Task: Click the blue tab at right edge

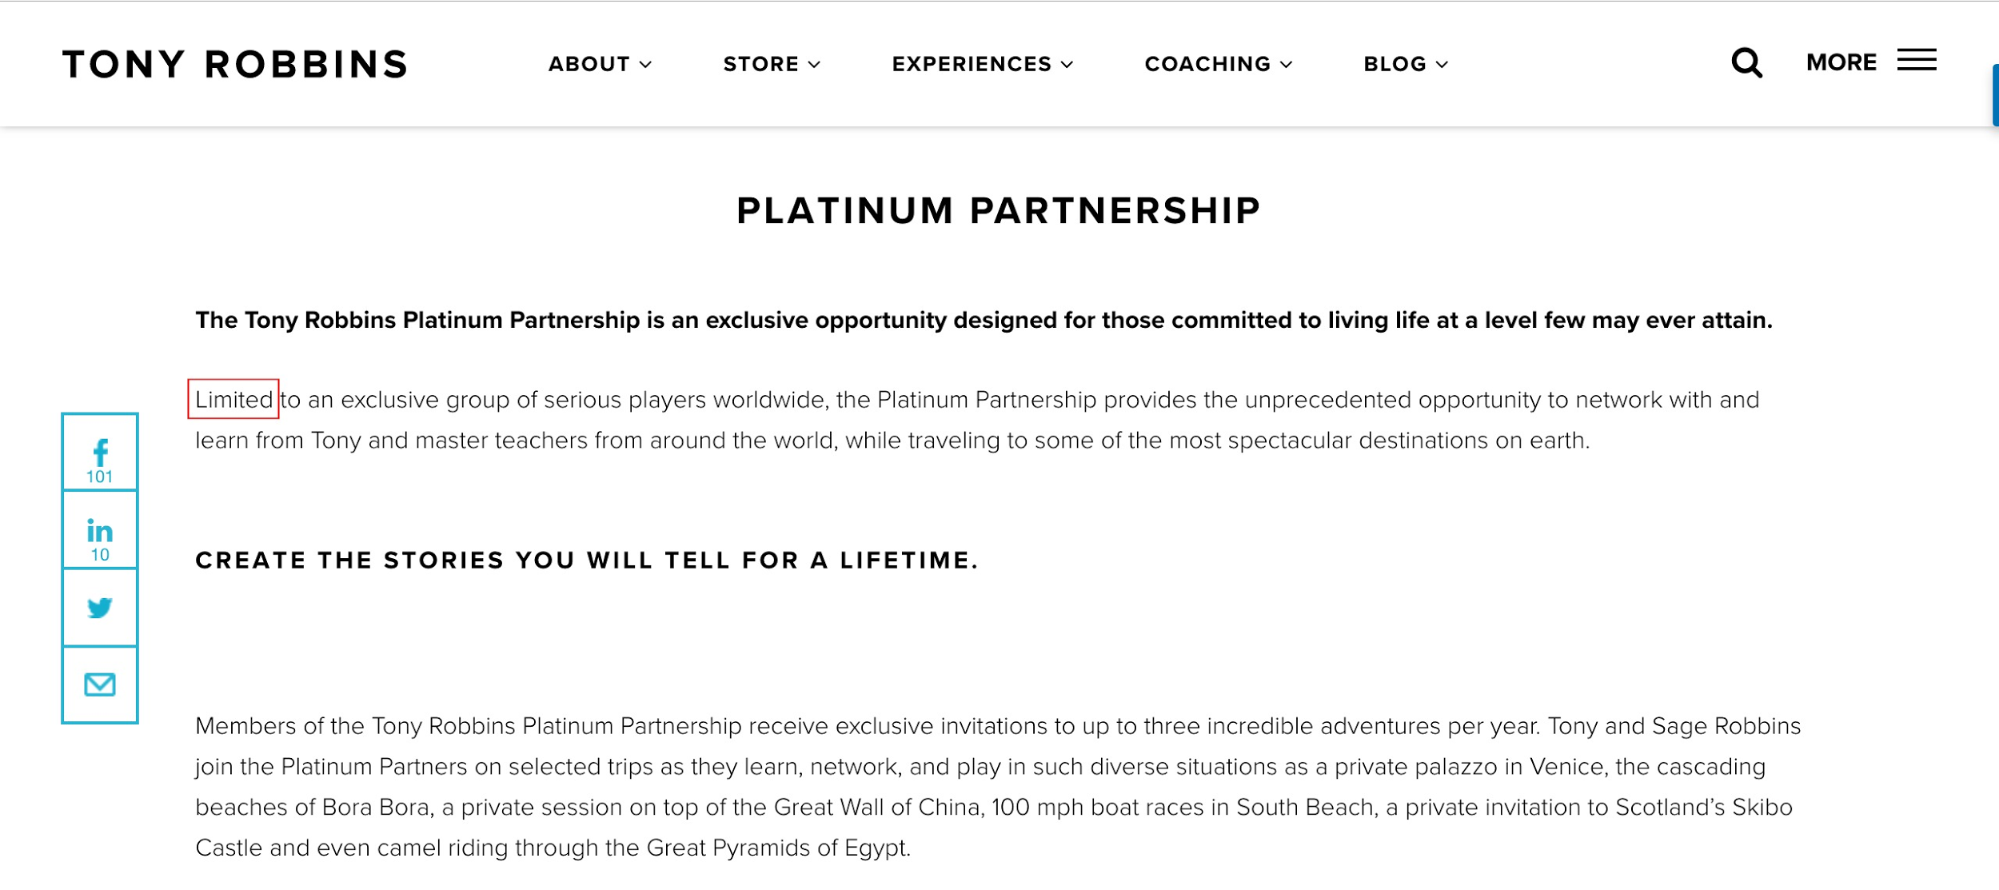Action: tap(1995, 95)
